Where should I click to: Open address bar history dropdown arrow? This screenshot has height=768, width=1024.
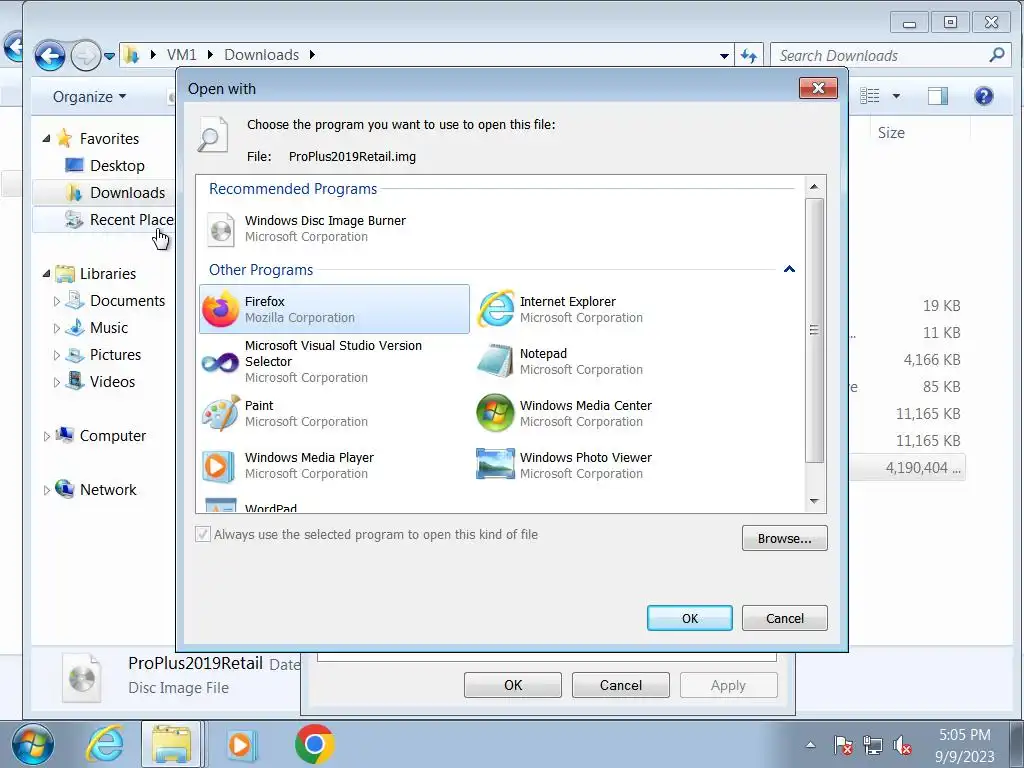[724, 56]
